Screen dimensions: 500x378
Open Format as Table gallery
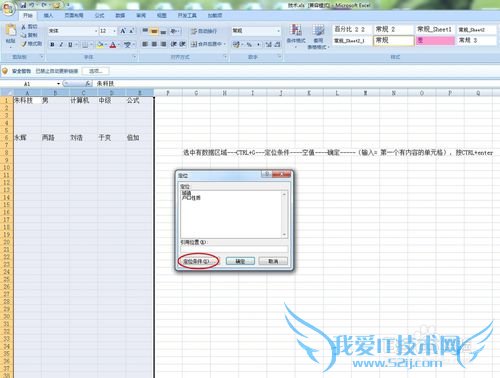[318, 37]
